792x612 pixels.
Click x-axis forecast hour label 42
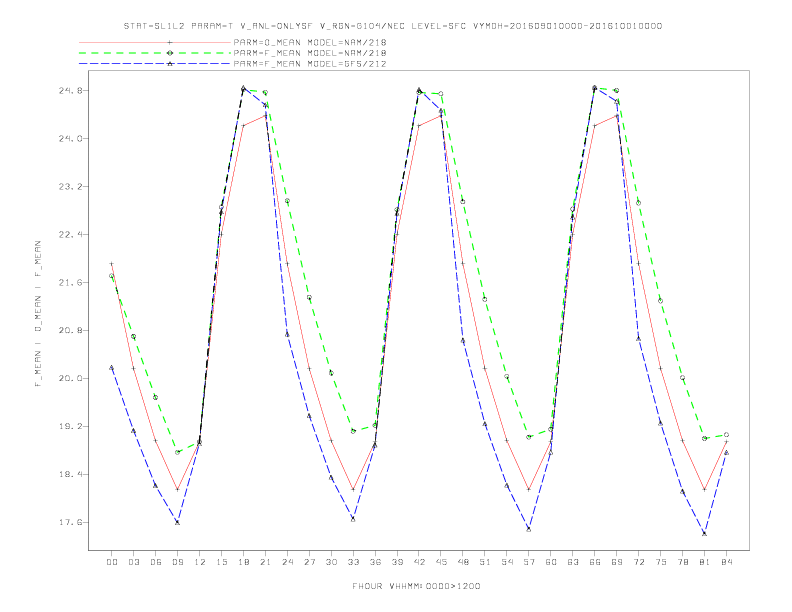[x=419, y=562]
